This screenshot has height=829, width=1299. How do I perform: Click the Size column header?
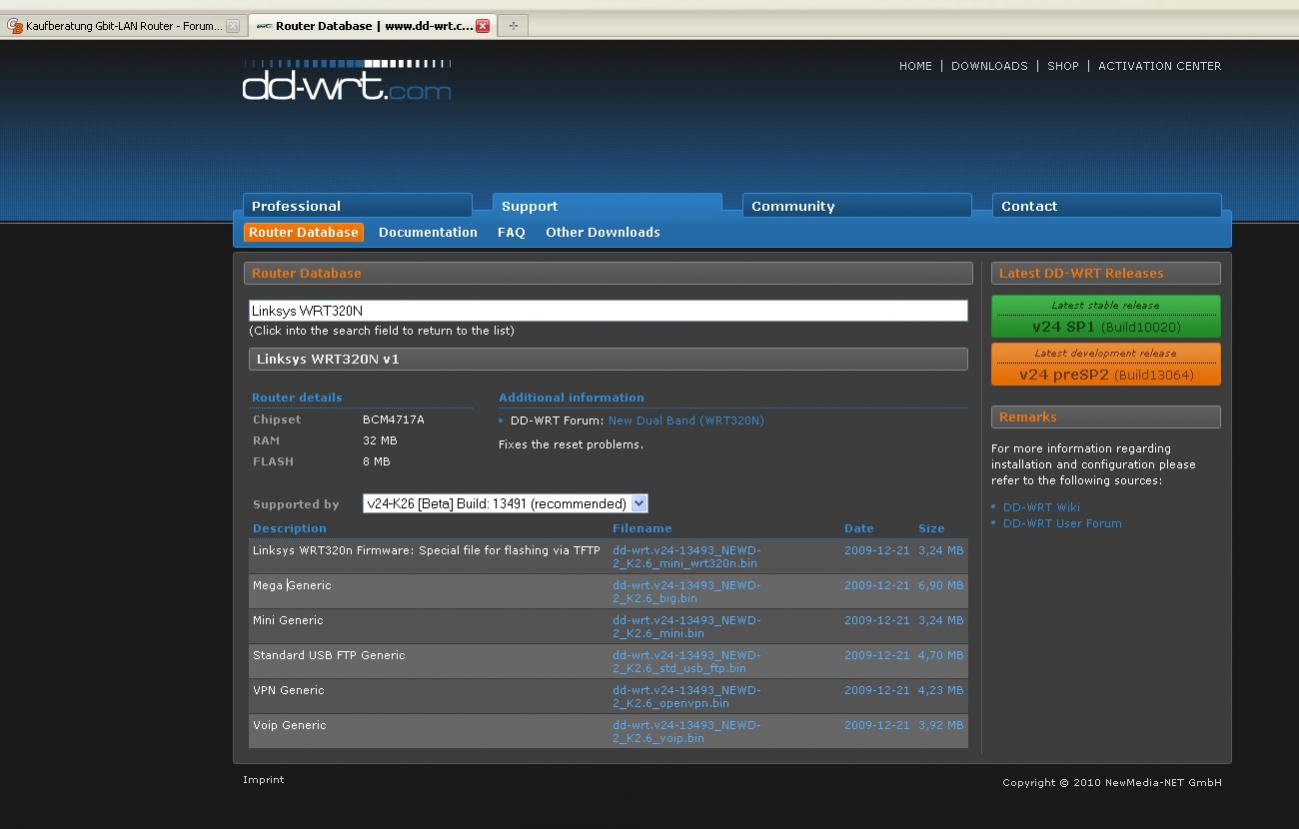coord(931,529)
